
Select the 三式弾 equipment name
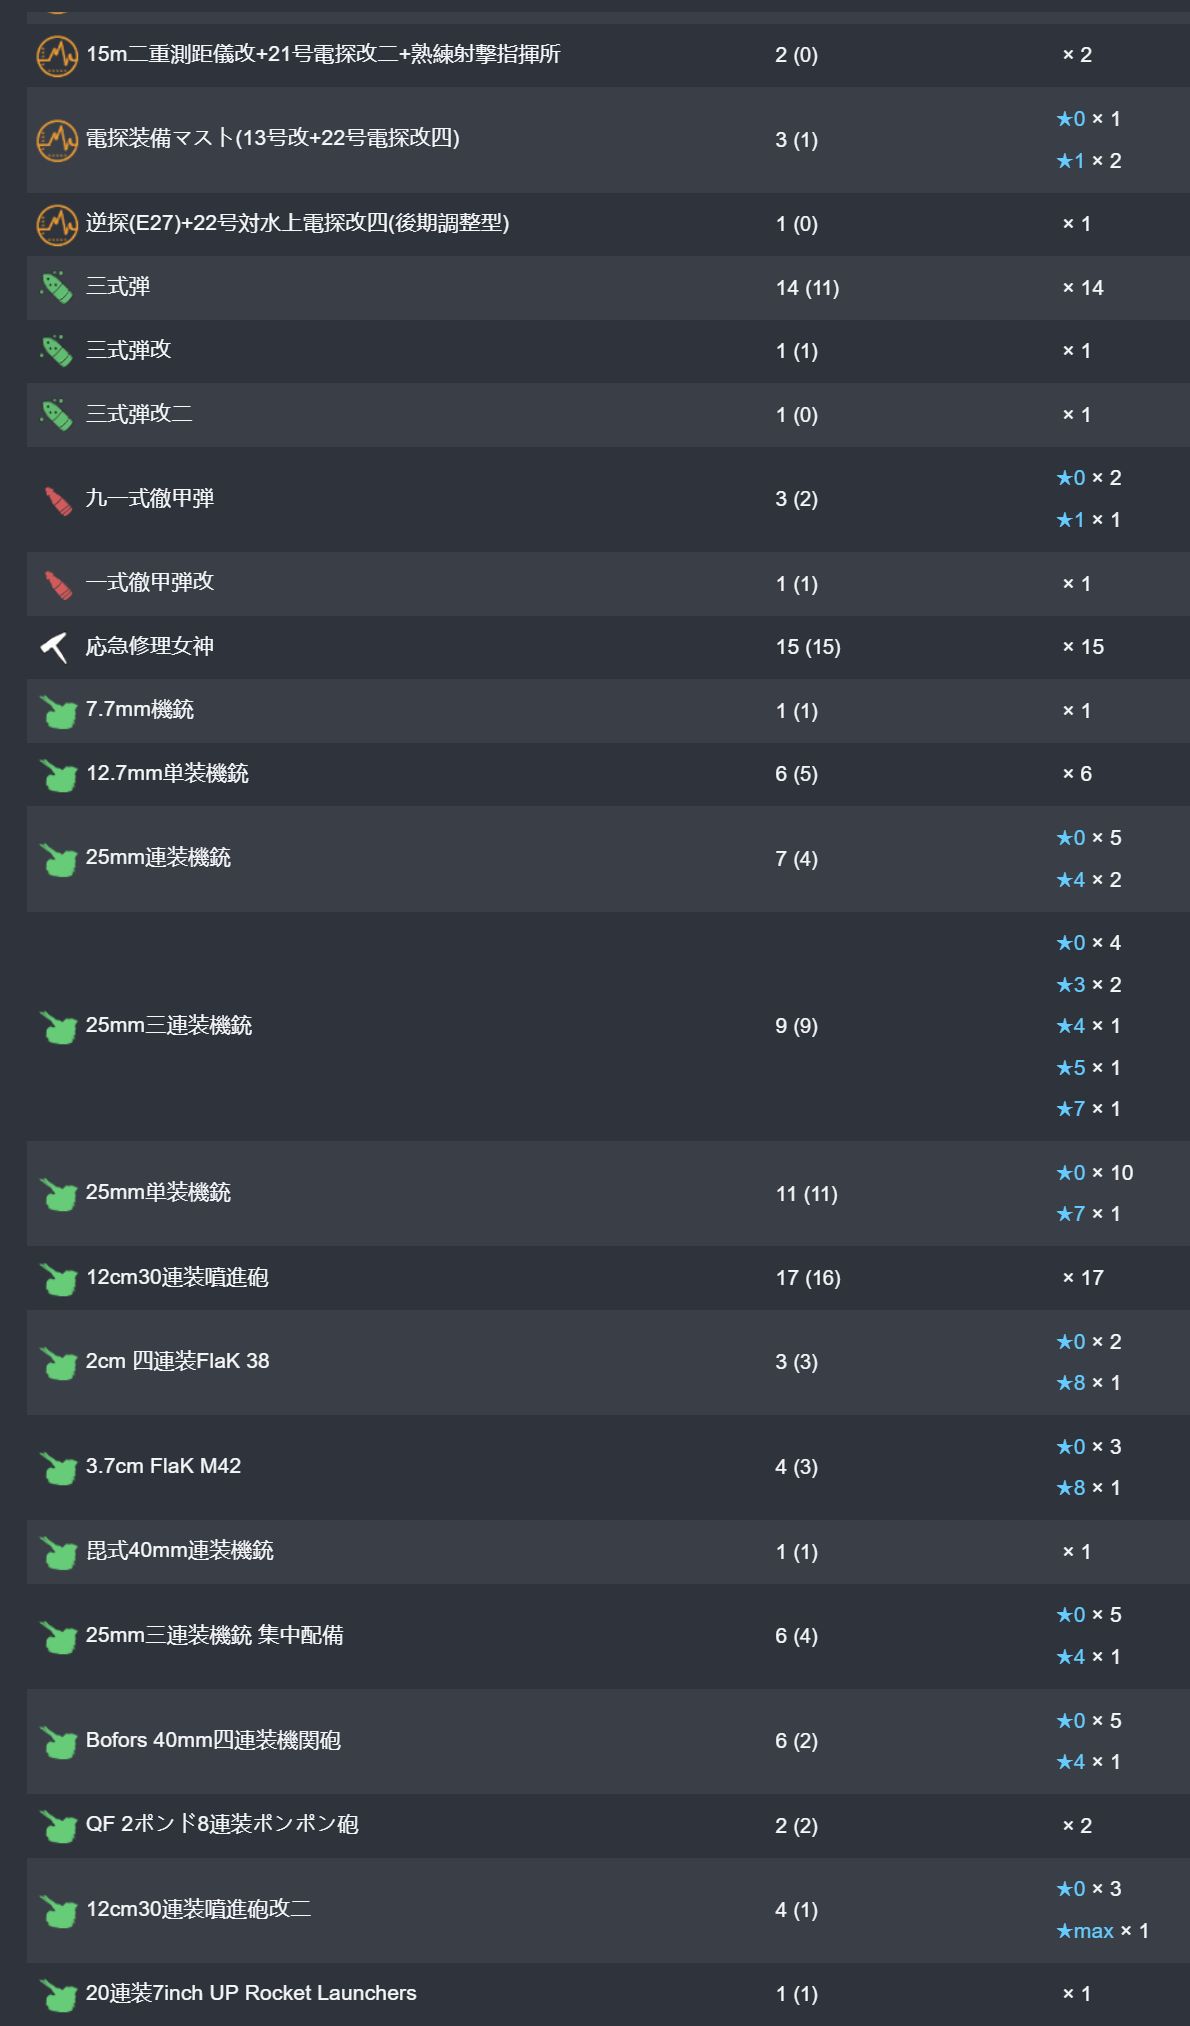tap(118, 287)
